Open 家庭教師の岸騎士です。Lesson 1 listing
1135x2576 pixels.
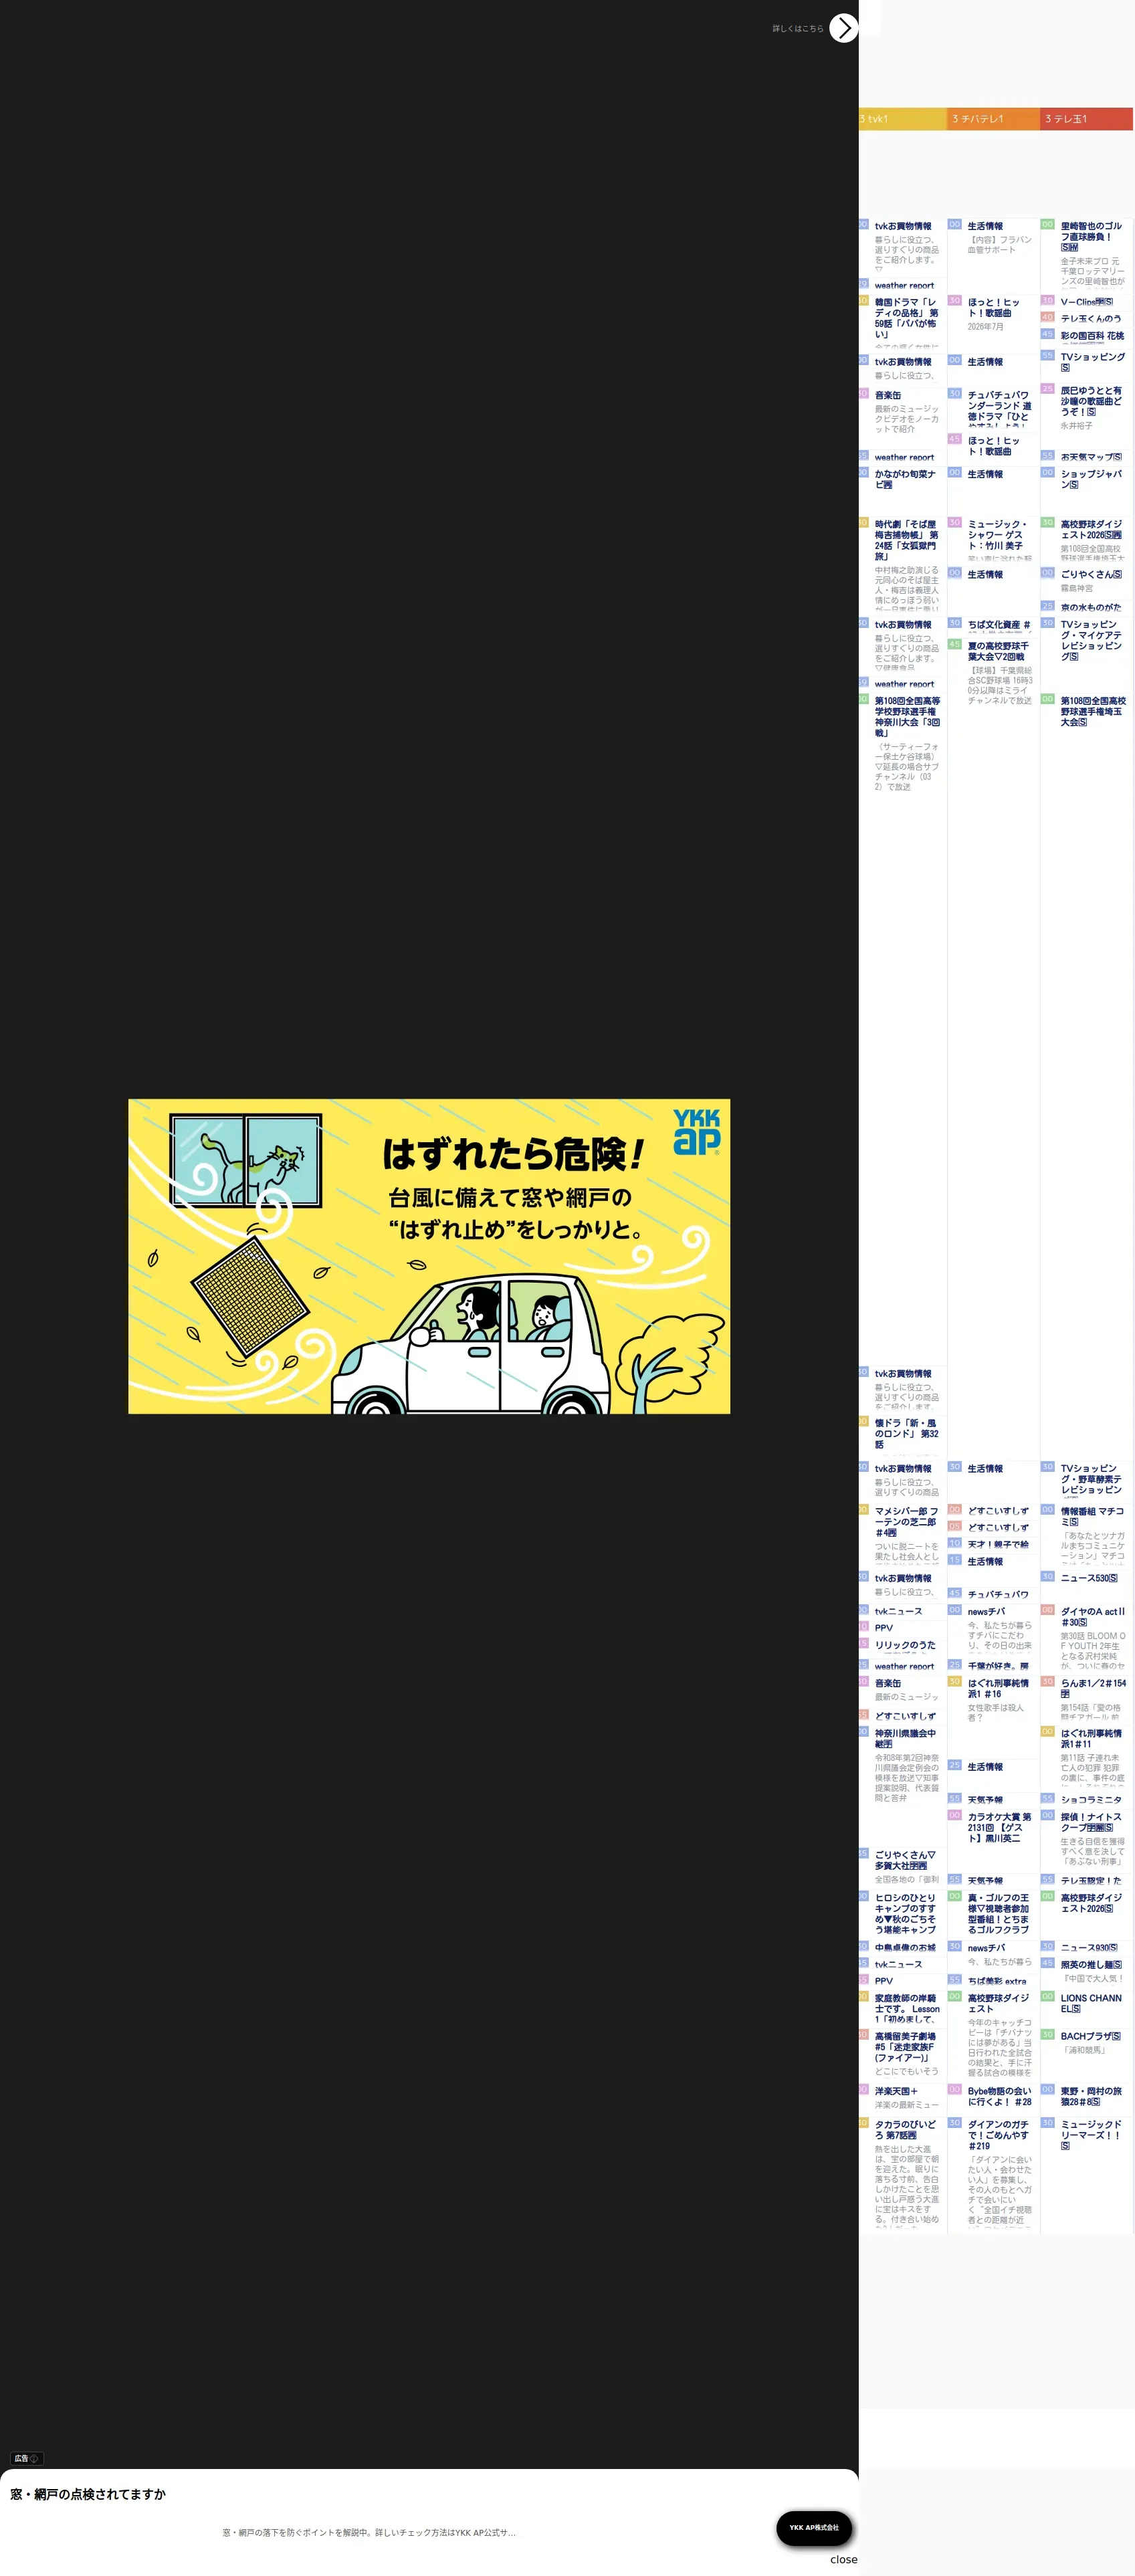point(907,2008)
